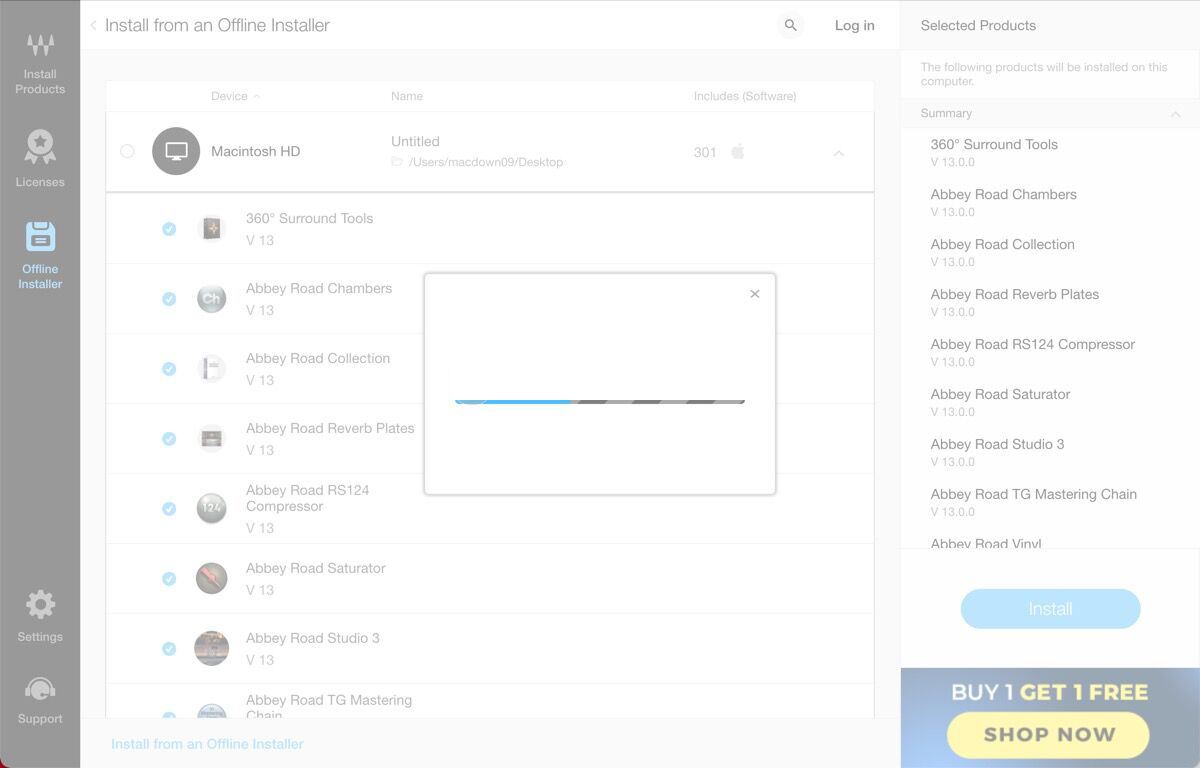Collapse the Macintosh HD product list

click(839, 153)
